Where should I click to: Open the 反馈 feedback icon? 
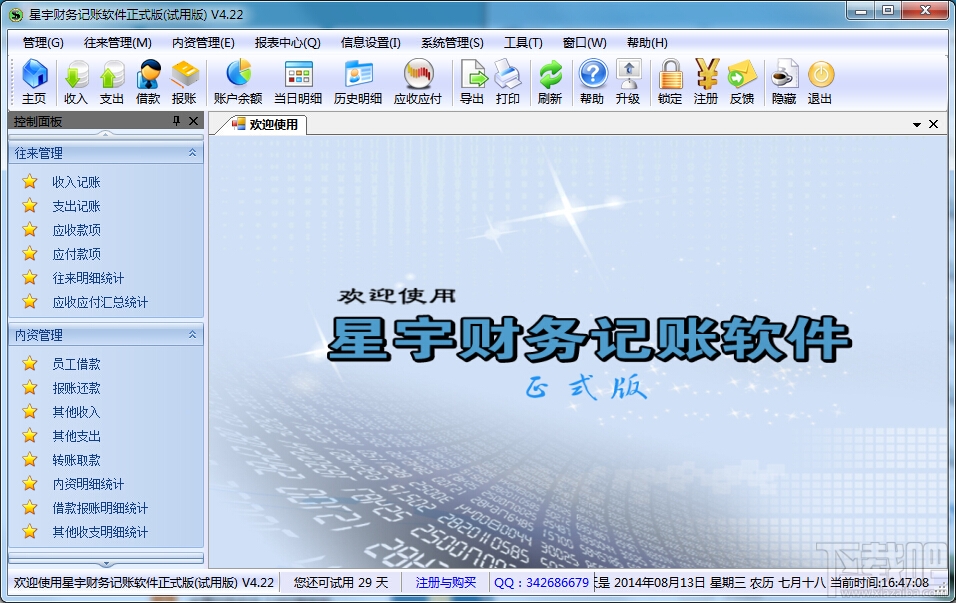coord(742,82)
